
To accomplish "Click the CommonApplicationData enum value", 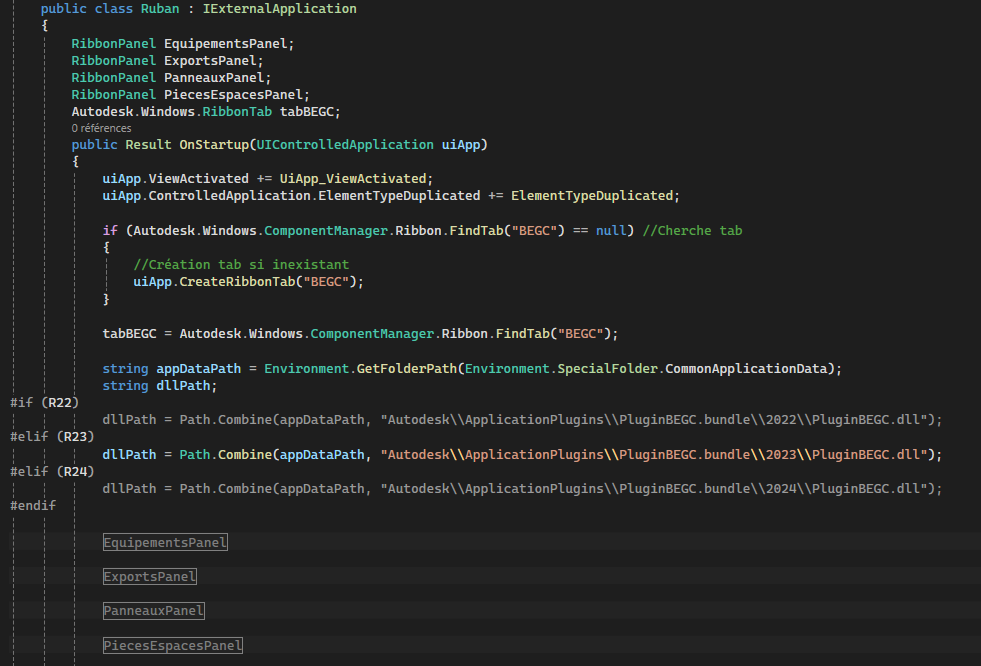I will (x=751, y=368).
